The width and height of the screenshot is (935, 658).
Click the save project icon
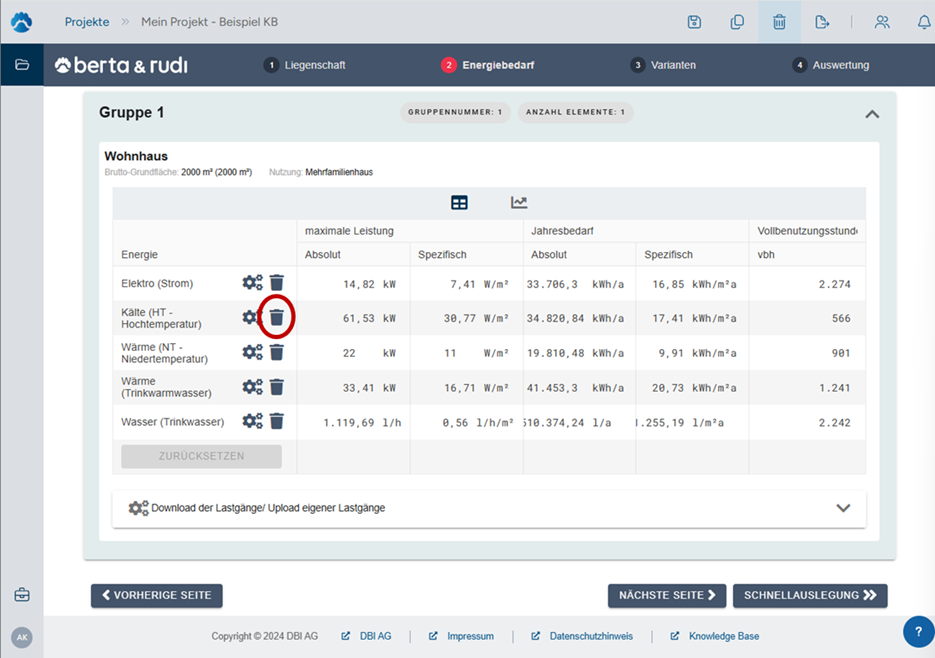(694, 22)
